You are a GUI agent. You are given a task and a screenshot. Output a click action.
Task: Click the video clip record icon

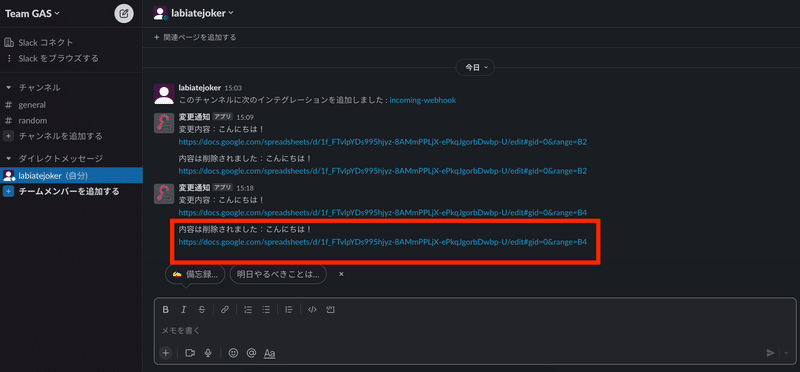coord(190,353)
